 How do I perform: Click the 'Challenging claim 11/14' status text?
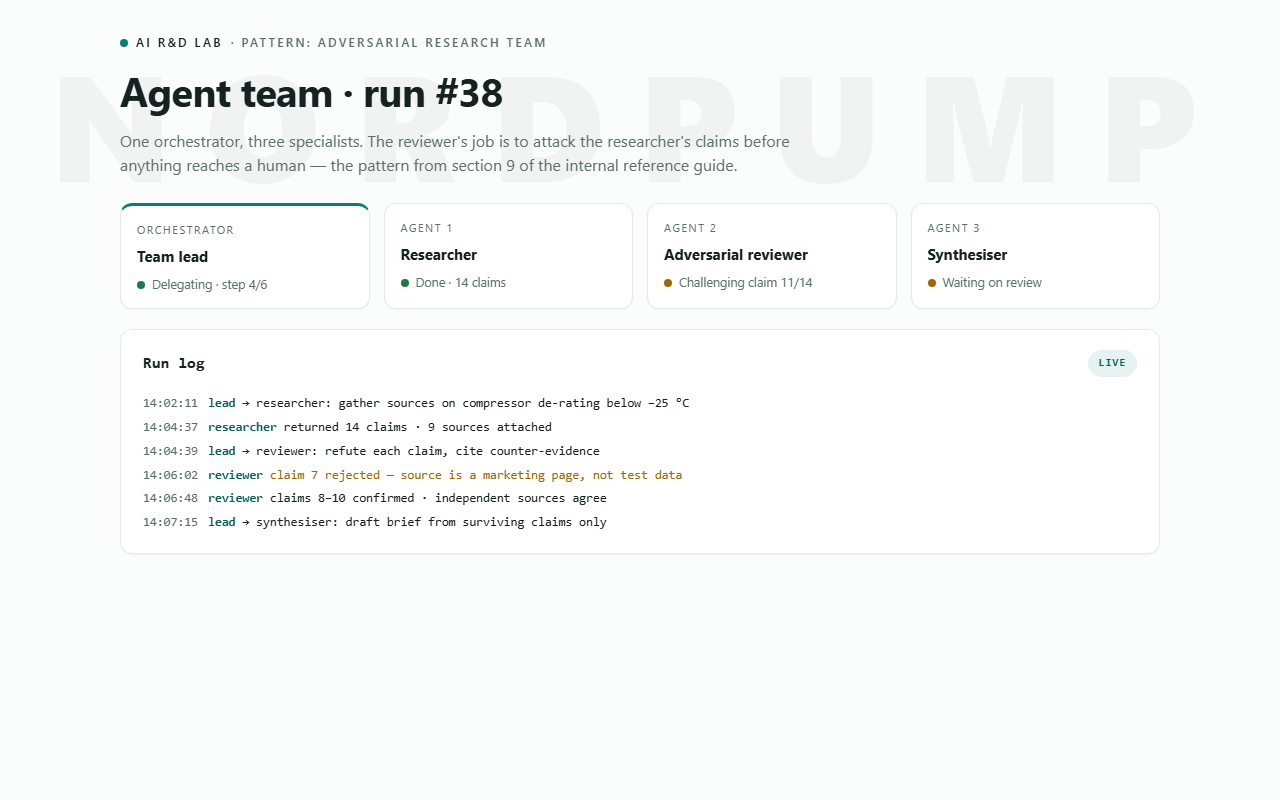[x=746, y=283]
